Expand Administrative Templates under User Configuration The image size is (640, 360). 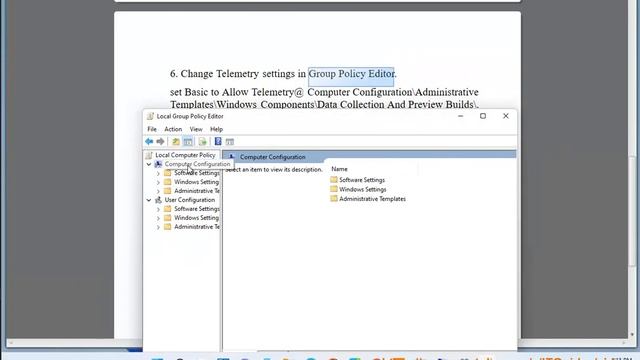(x=158, y=227)
